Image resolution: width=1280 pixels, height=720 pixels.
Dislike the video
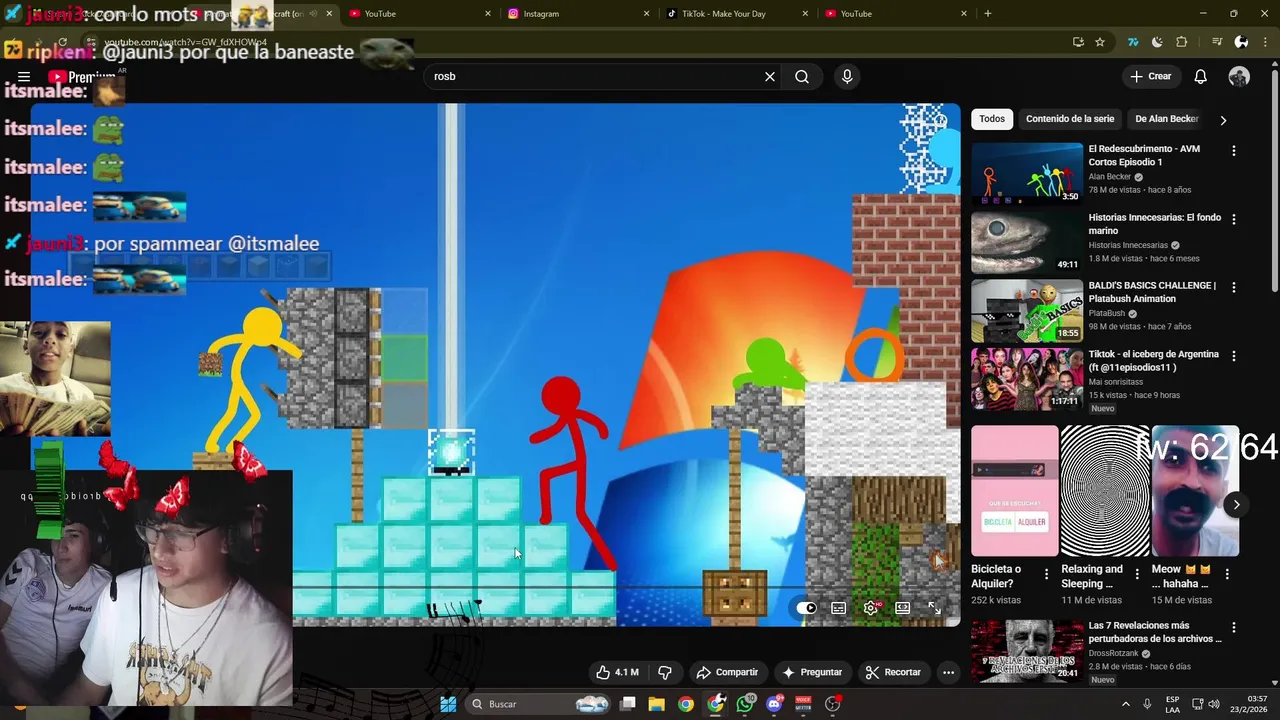click(664, 672)
